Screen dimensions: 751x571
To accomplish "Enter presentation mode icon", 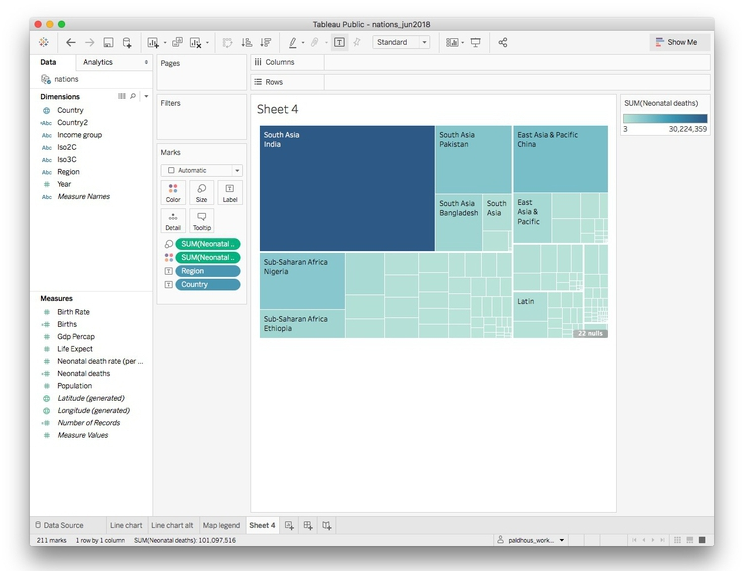I will tap(476, 42).
